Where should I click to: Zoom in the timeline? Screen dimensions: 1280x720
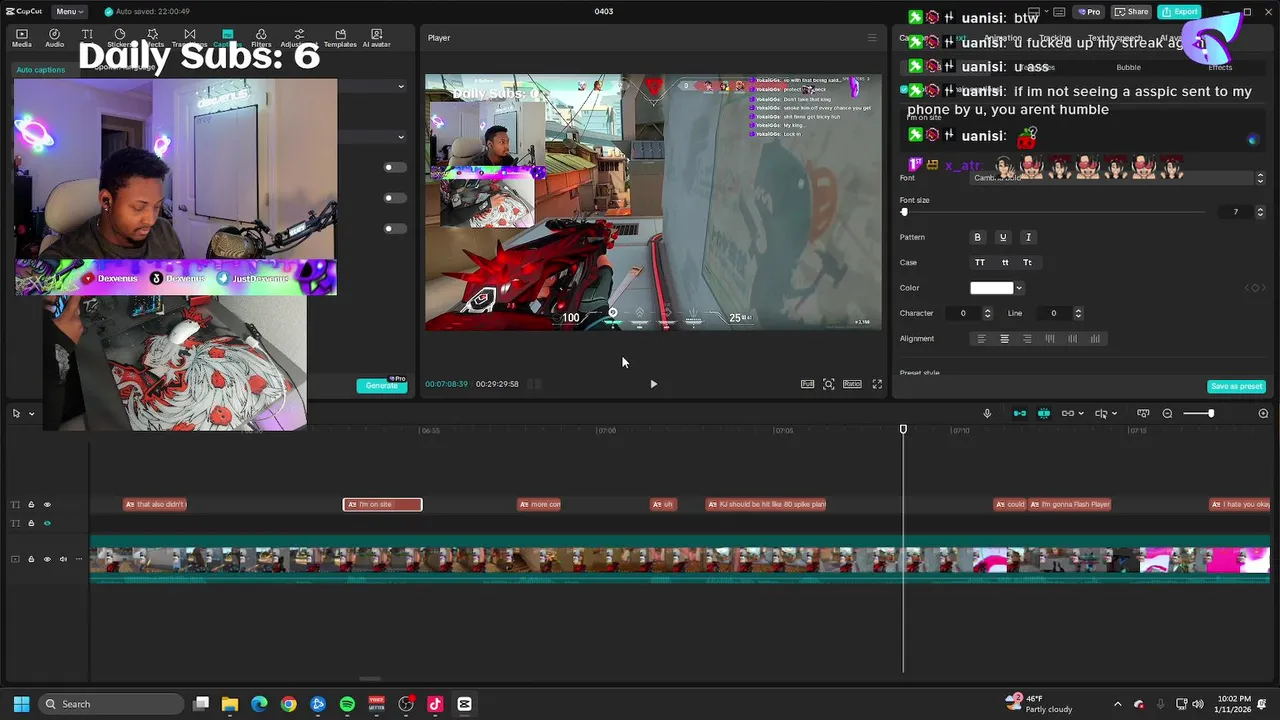(1263, 413)
